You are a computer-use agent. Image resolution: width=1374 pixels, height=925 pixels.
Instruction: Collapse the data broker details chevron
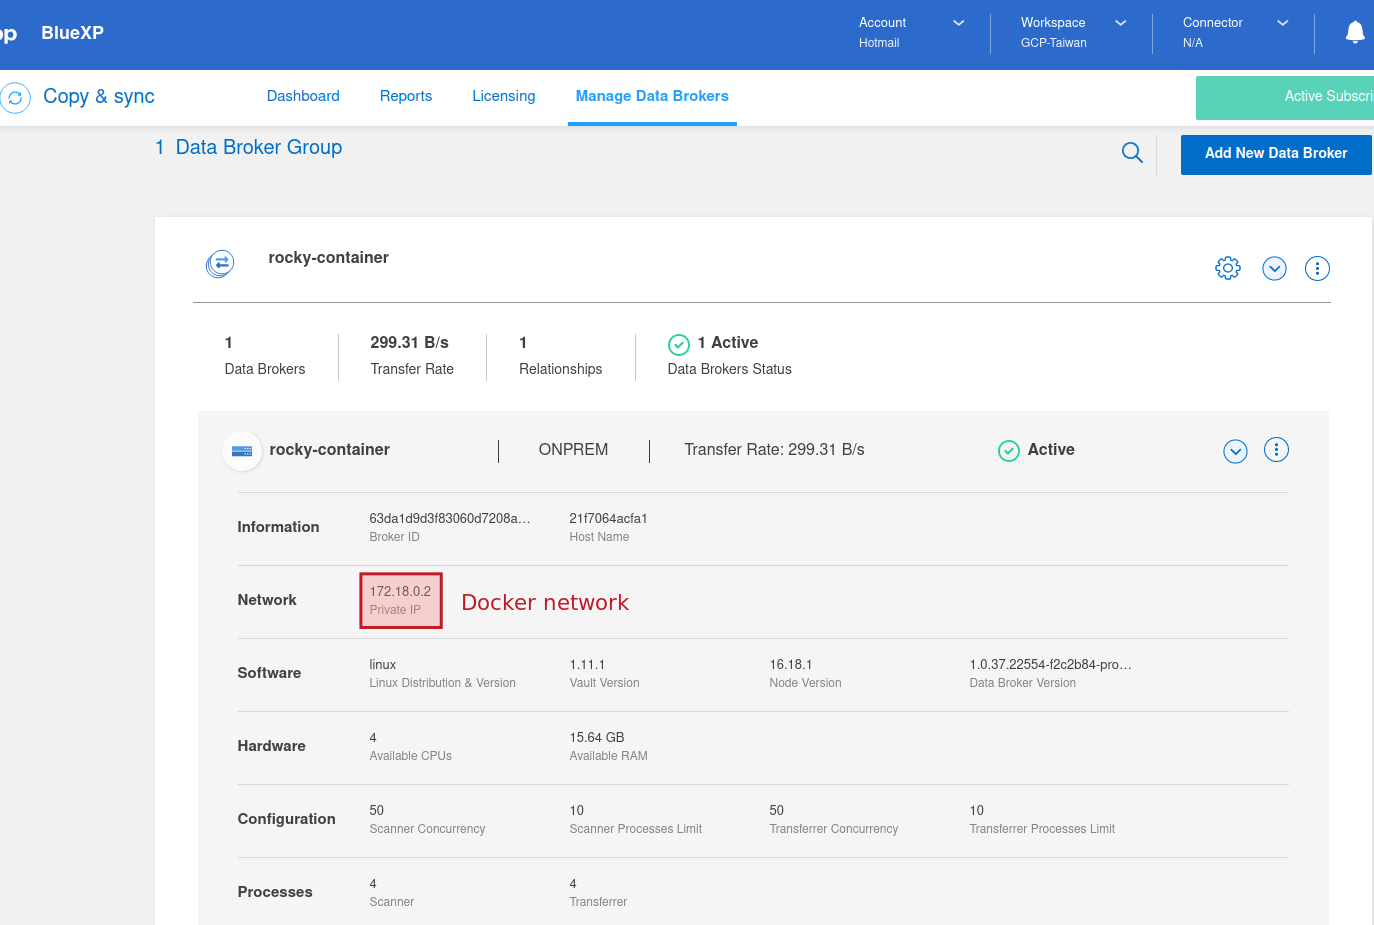pyautogui.click(x=1236, y=452)
